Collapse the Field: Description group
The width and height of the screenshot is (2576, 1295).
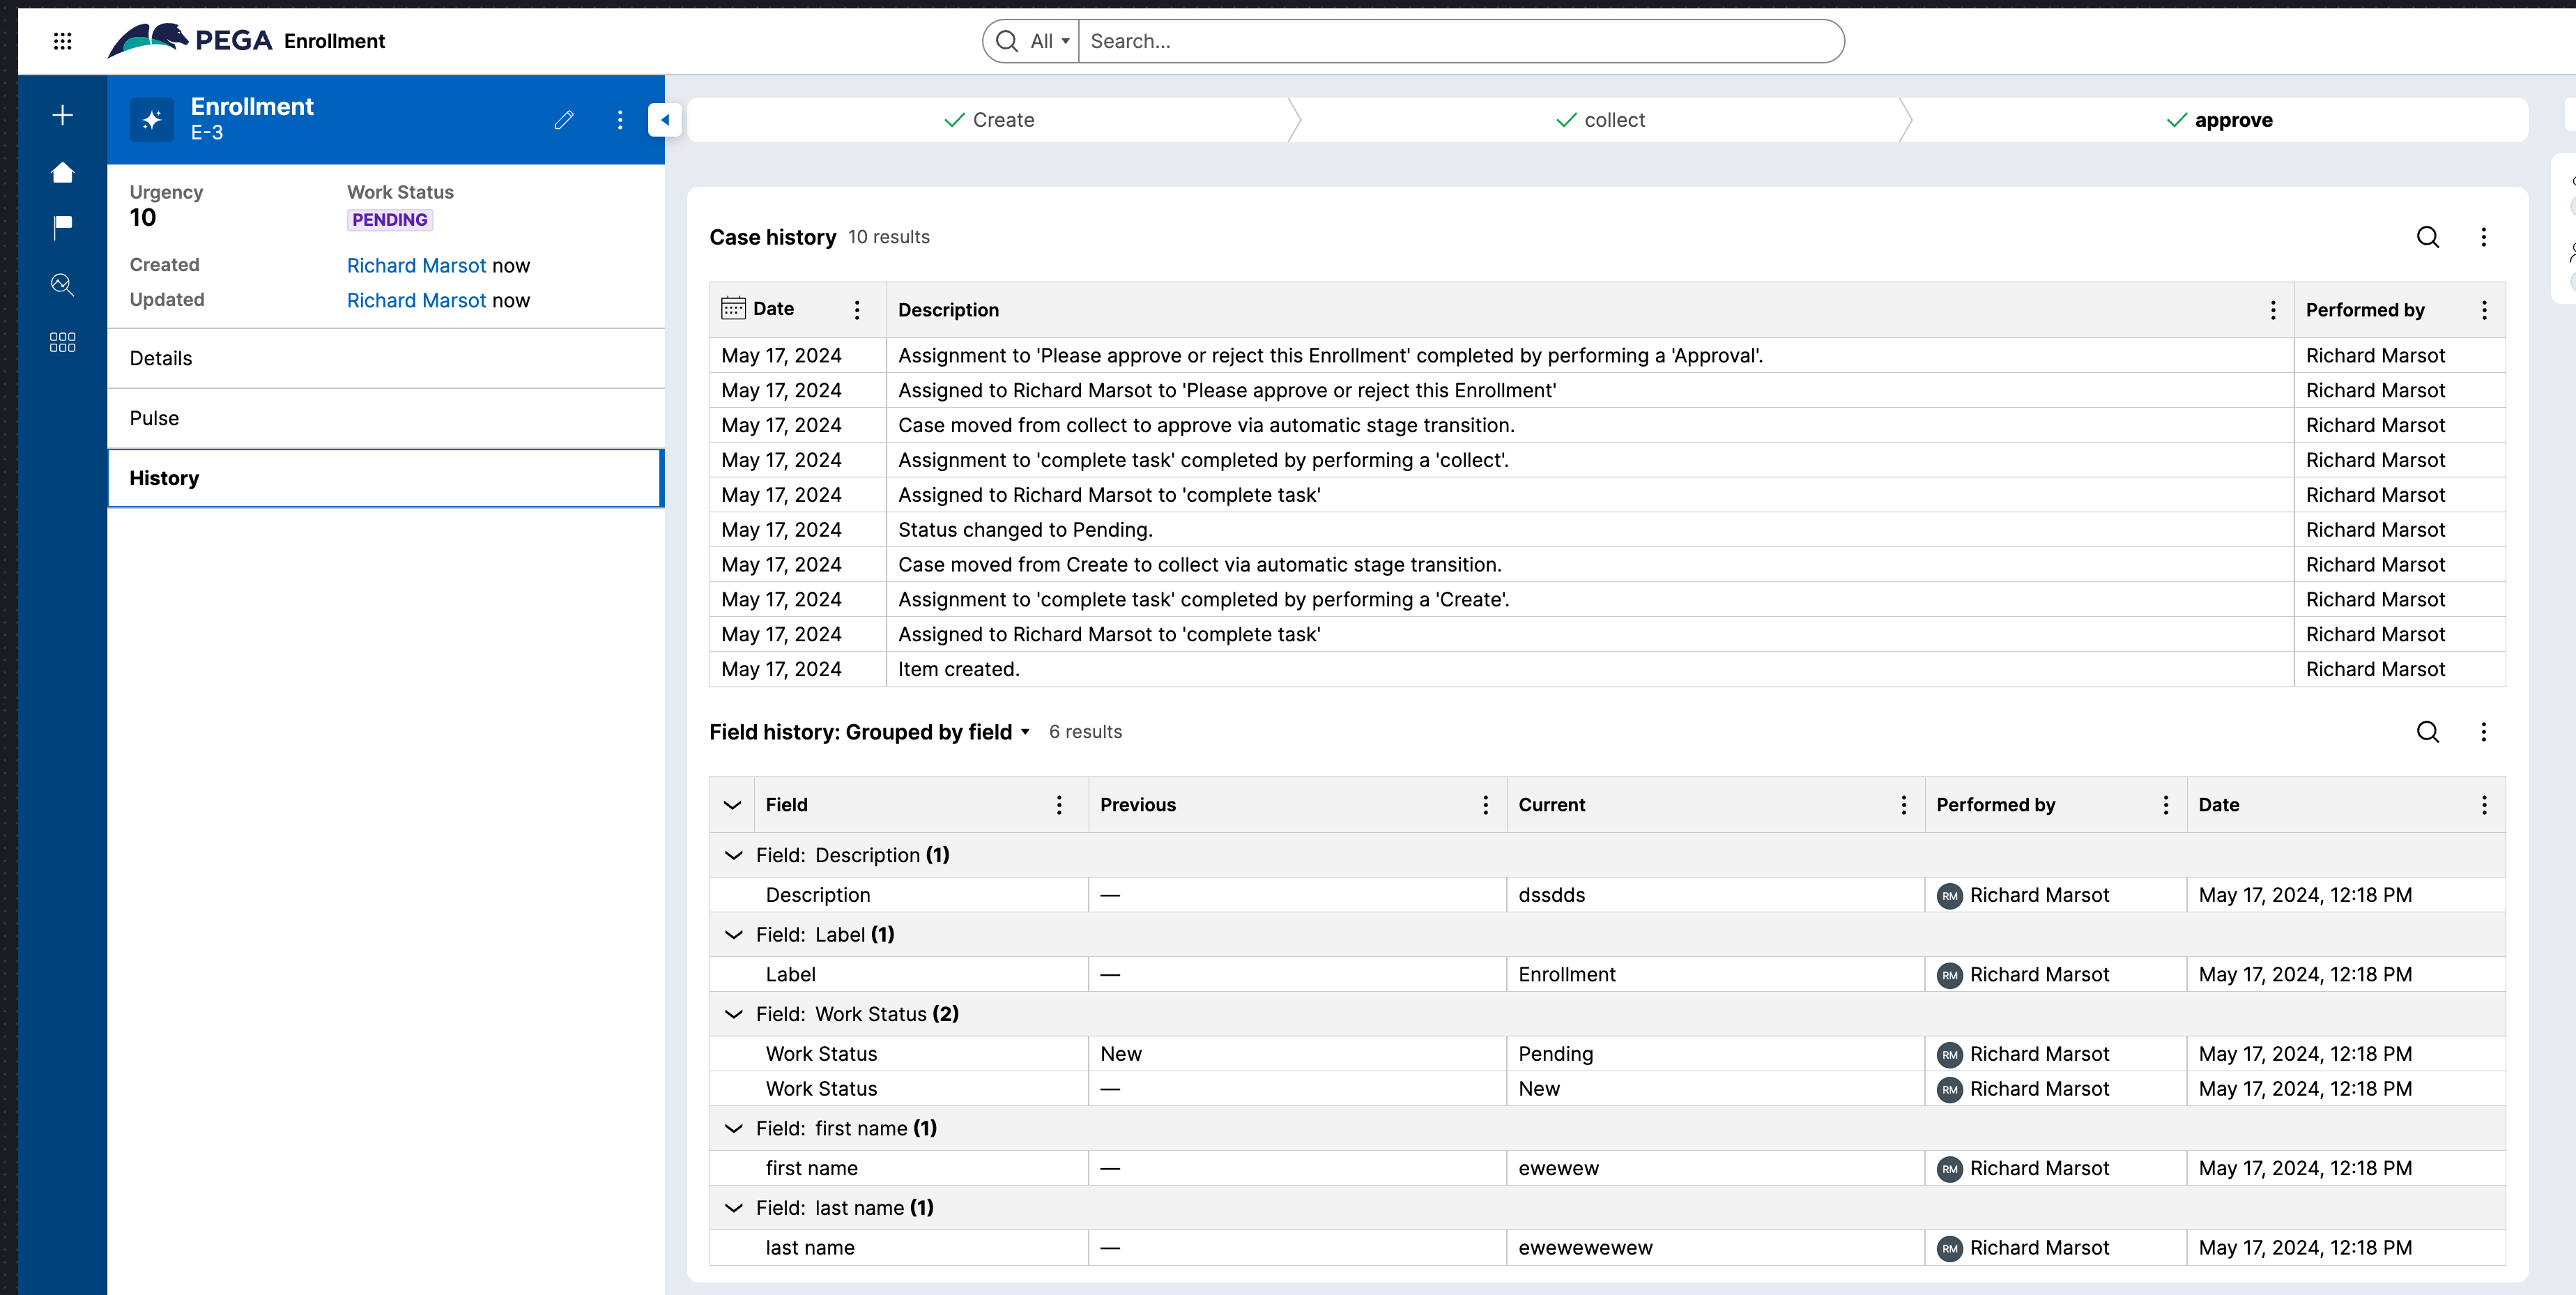coord(734,855)
